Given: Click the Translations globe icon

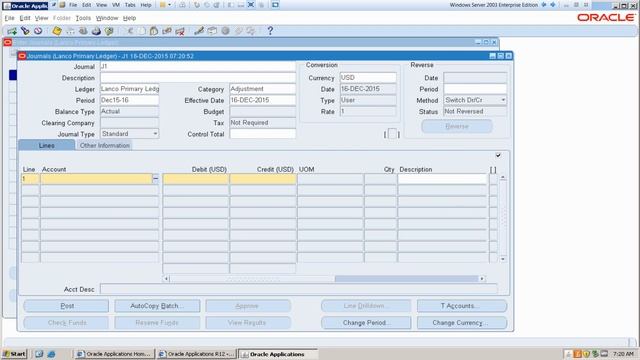Looking at the screenshot, I should point(225,31).
